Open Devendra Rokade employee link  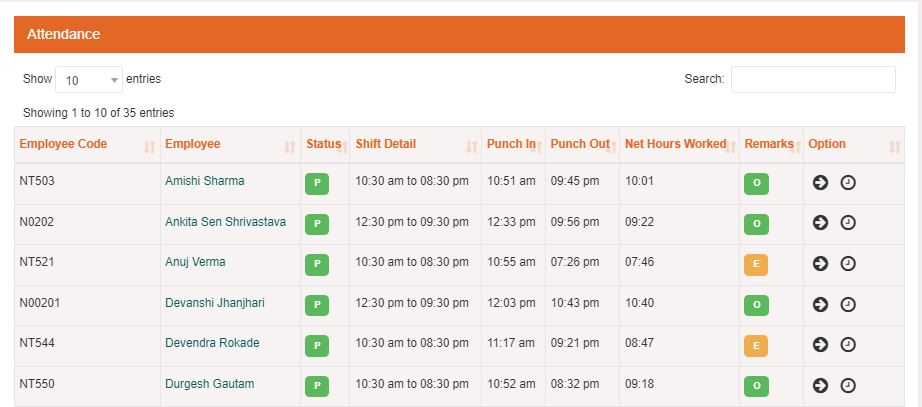click(x=212, y=343)
